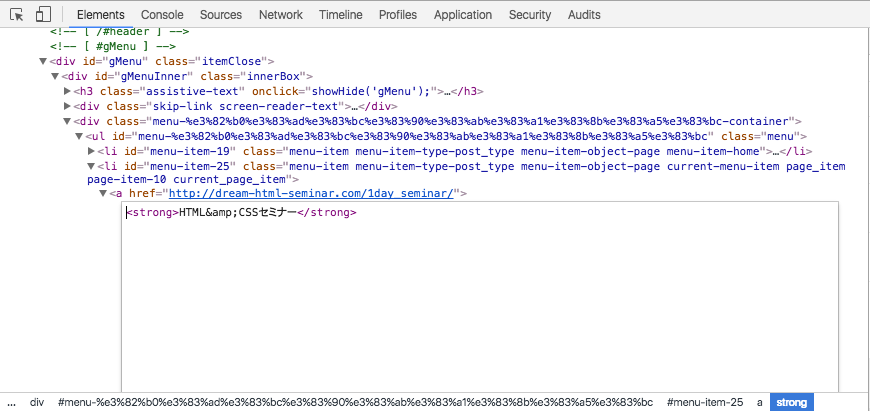Follow the dream-html-seminar.com 1day_seminar link
Image resolution: width=870 pixels, height=411 pixels.
(311, 194)
